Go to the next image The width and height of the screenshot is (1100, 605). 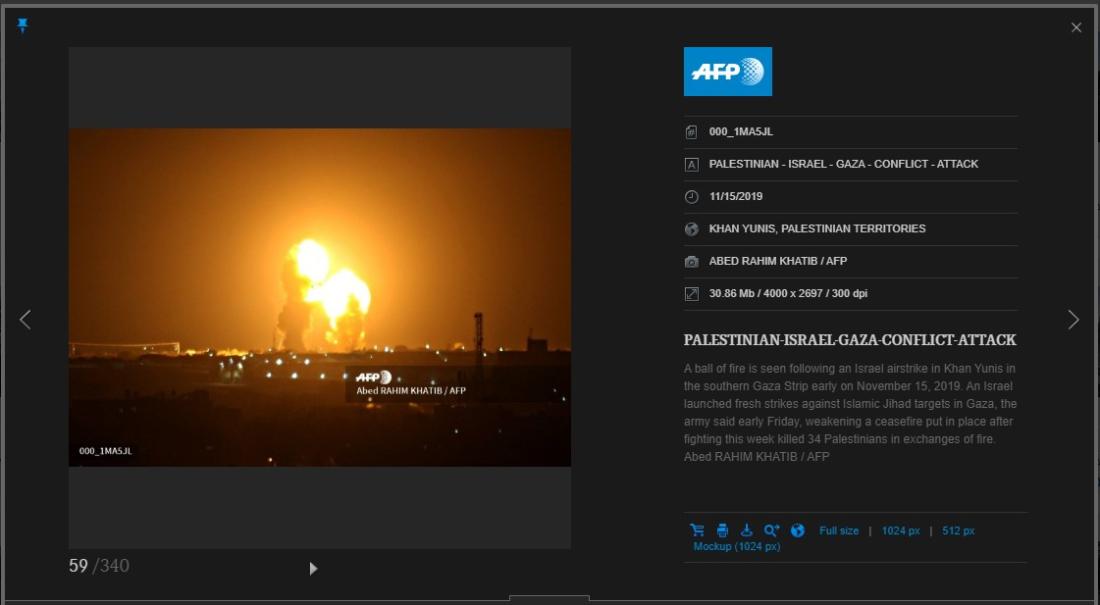[1073, 319]
